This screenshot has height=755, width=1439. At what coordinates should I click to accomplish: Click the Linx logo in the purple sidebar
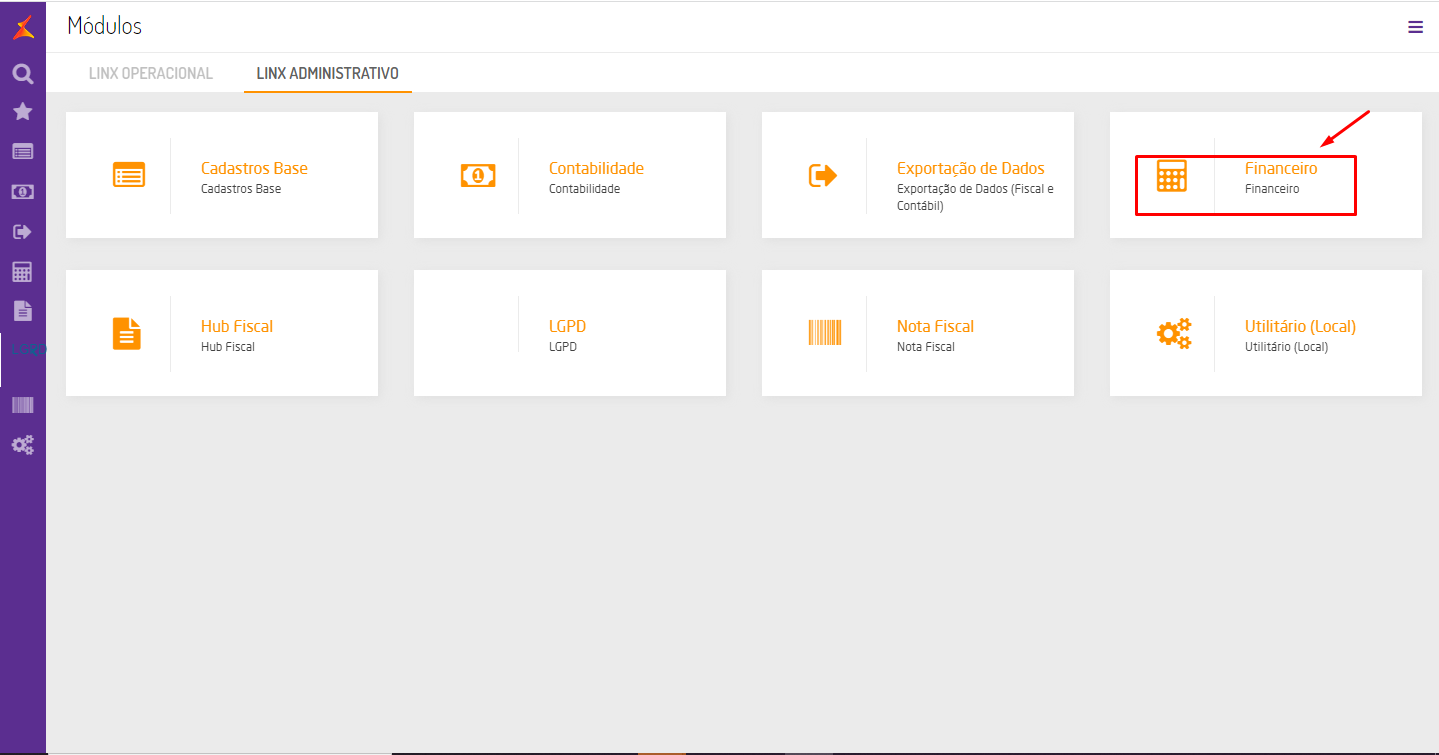[23, 28]
